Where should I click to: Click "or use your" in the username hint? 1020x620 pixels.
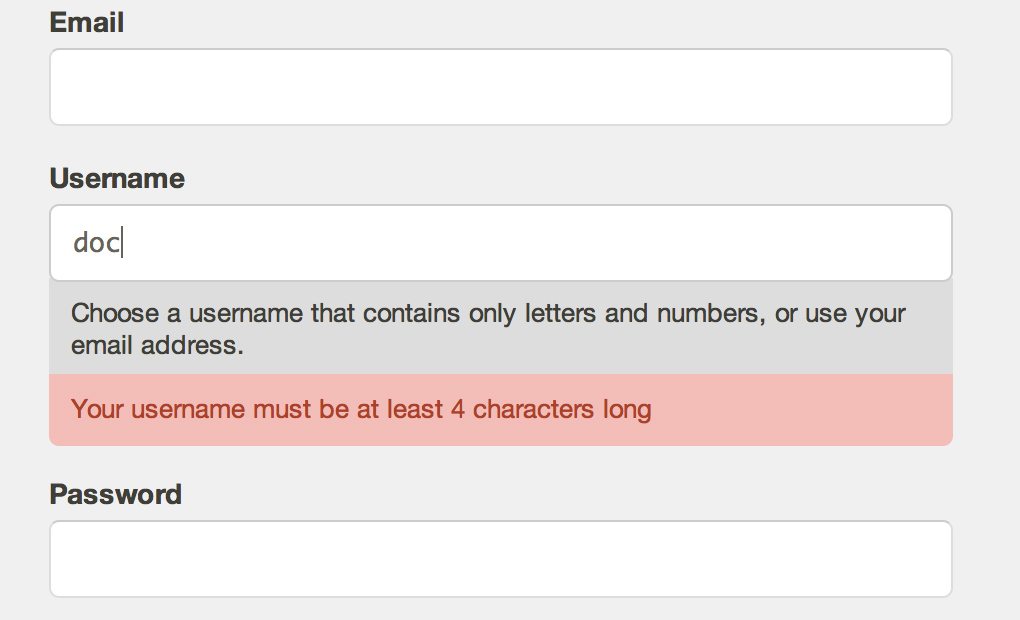(x=840, y=314)
